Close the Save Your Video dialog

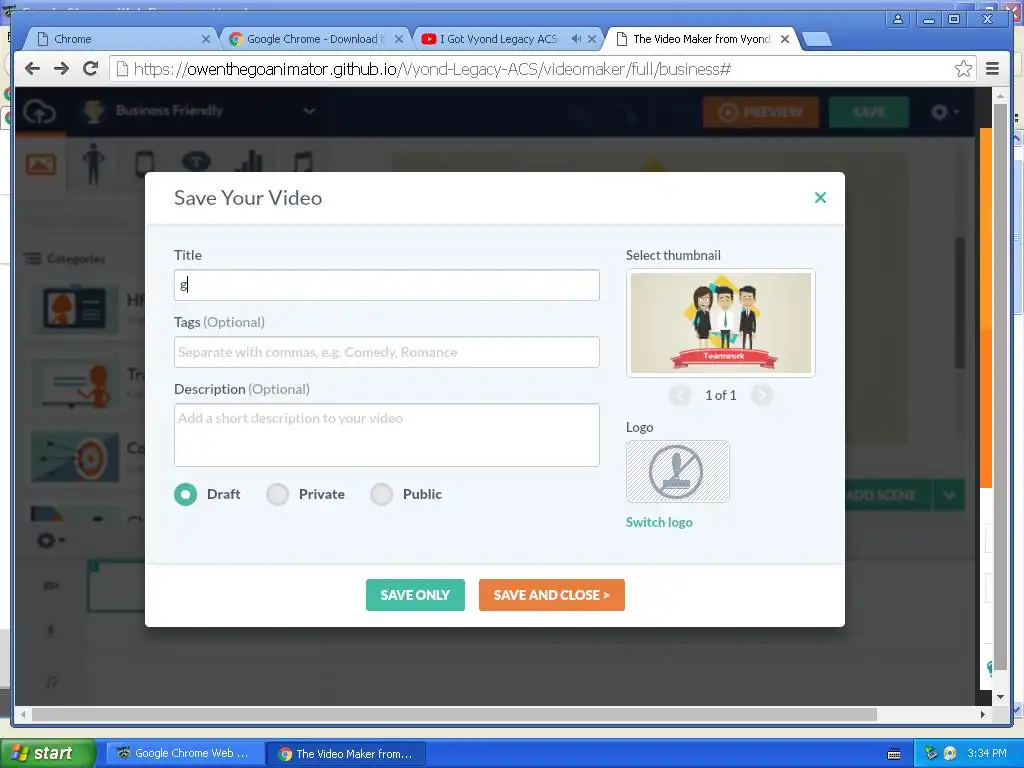[820, 197]
